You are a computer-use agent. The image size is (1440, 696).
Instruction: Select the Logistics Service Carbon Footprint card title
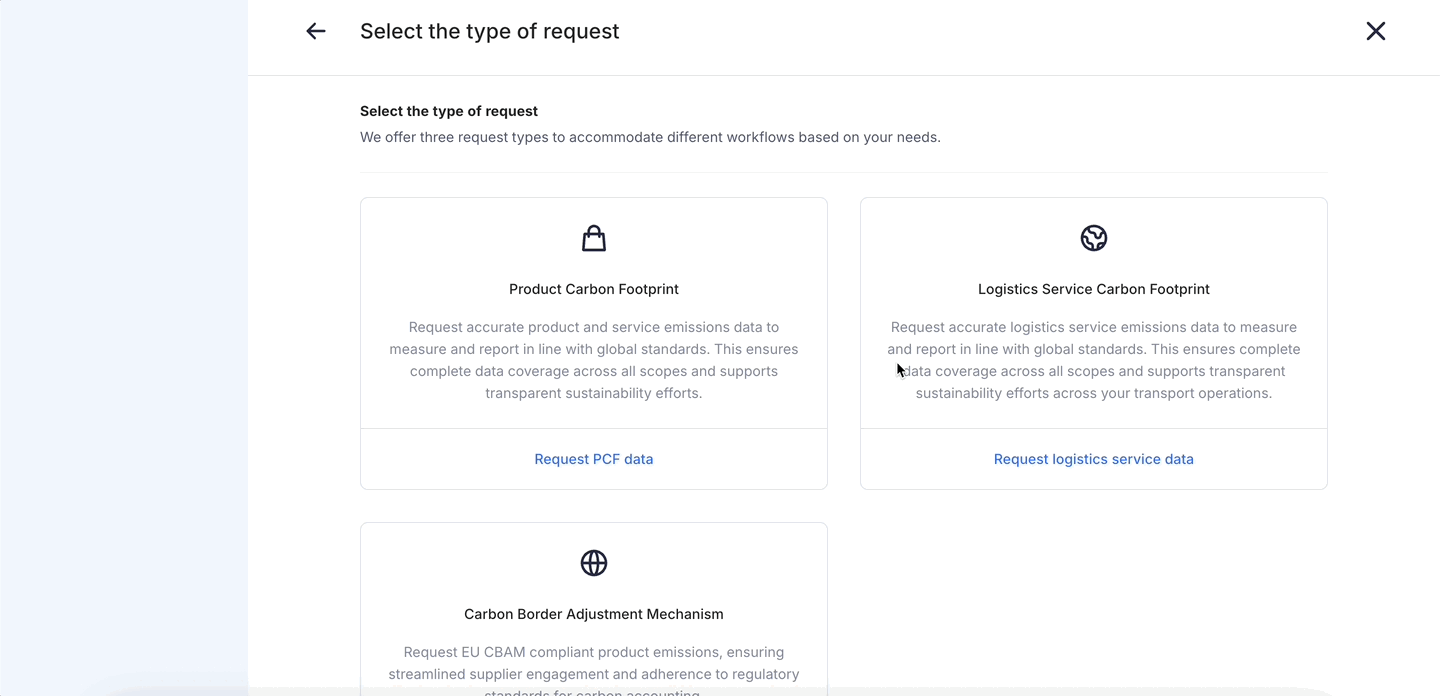[1094, 289]
